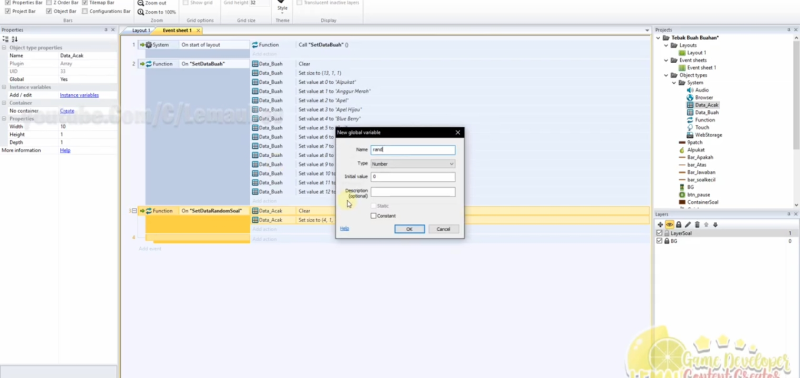Click the Zoom out magnifier icon
Screen dimensions: 800x378
click(x=141, y=3)
